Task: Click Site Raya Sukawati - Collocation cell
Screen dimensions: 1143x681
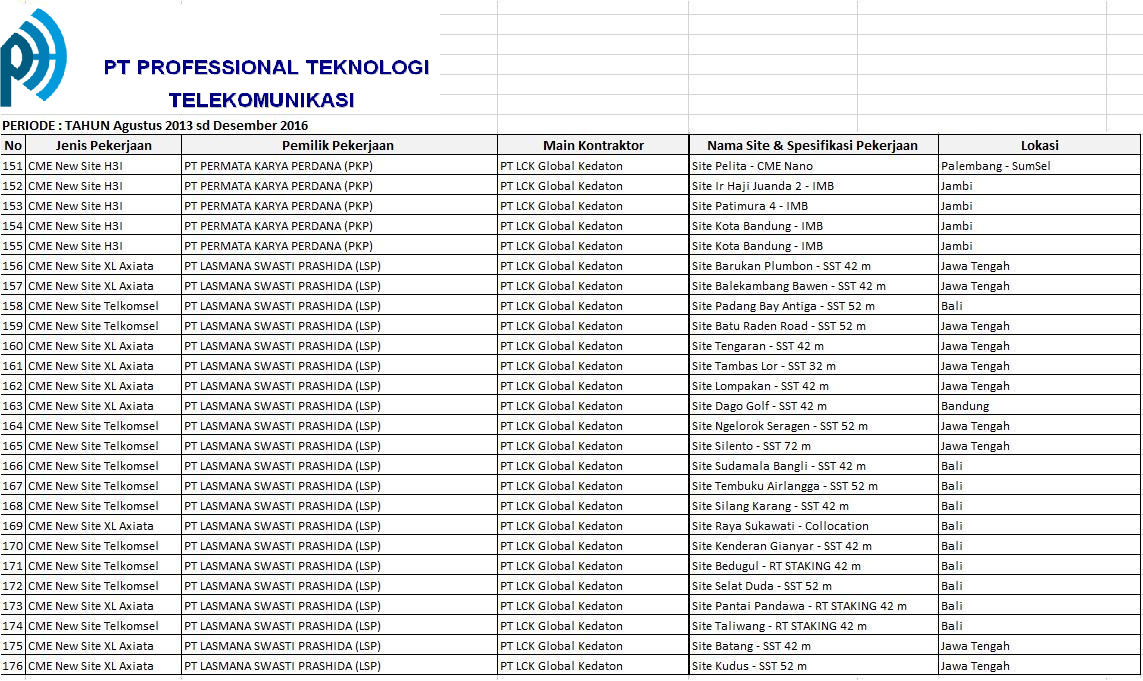Action: click(x=780, y=526)
